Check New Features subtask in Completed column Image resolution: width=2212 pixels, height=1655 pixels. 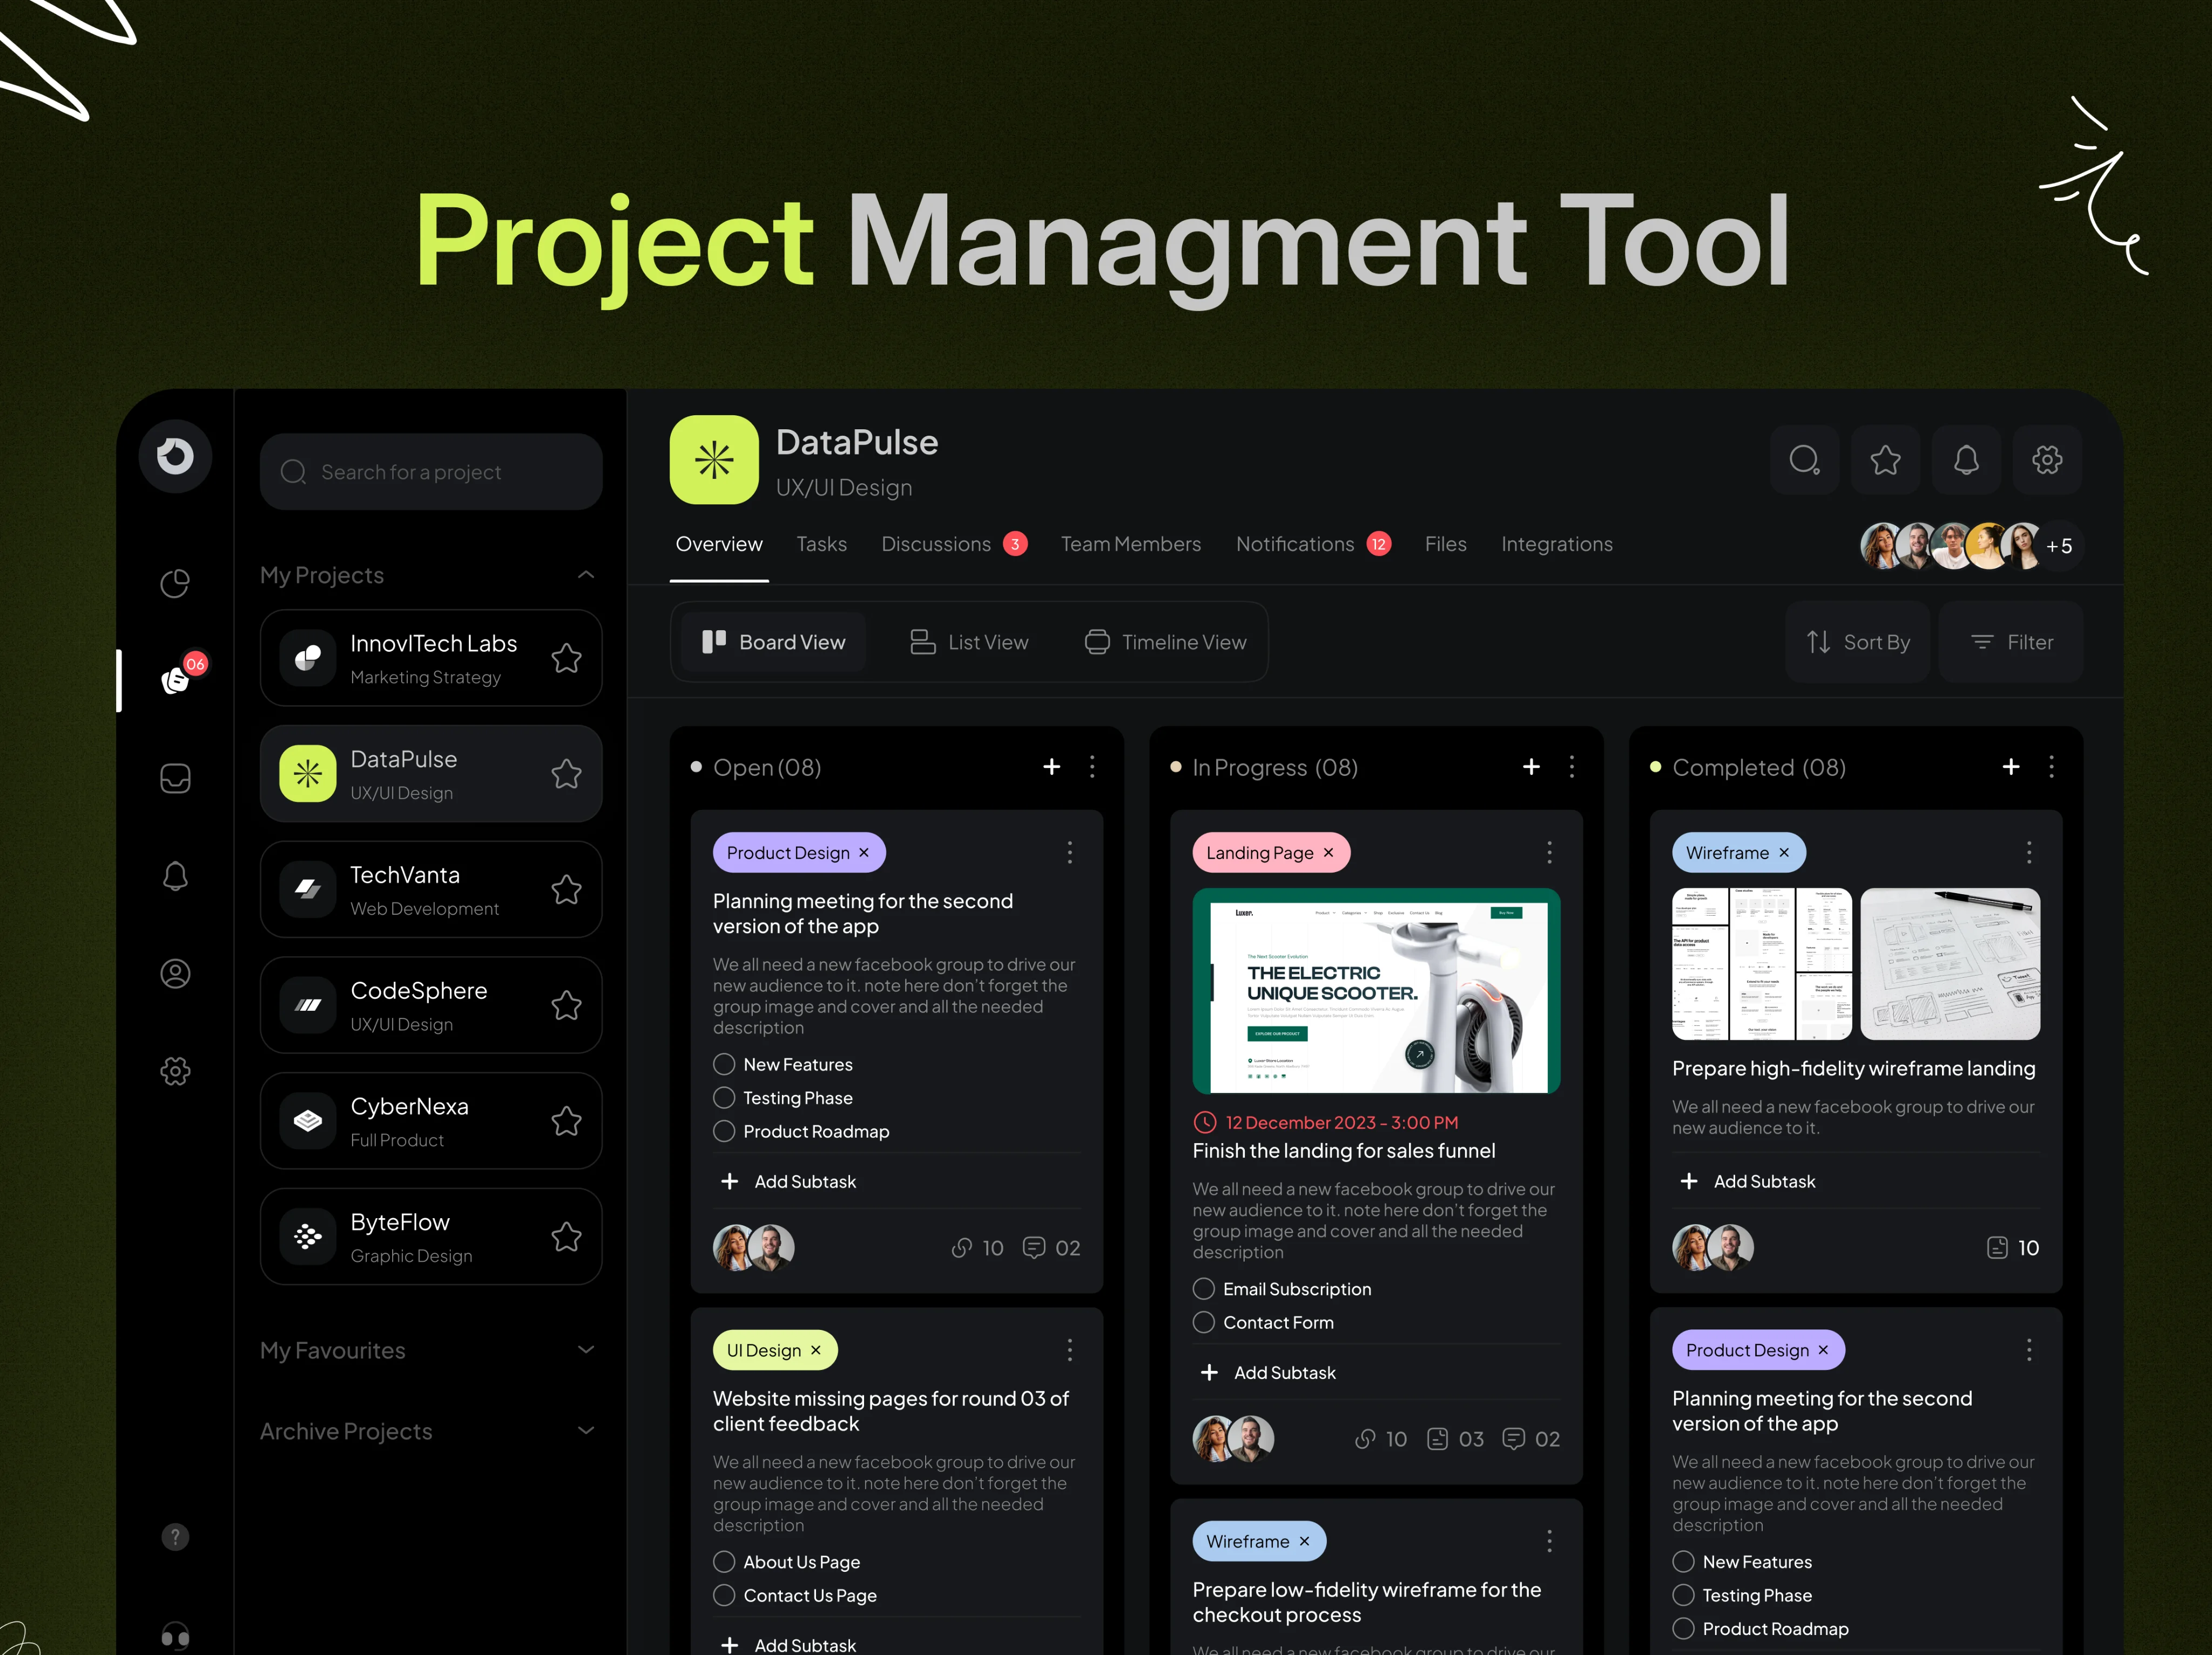click(1684, 1562)
